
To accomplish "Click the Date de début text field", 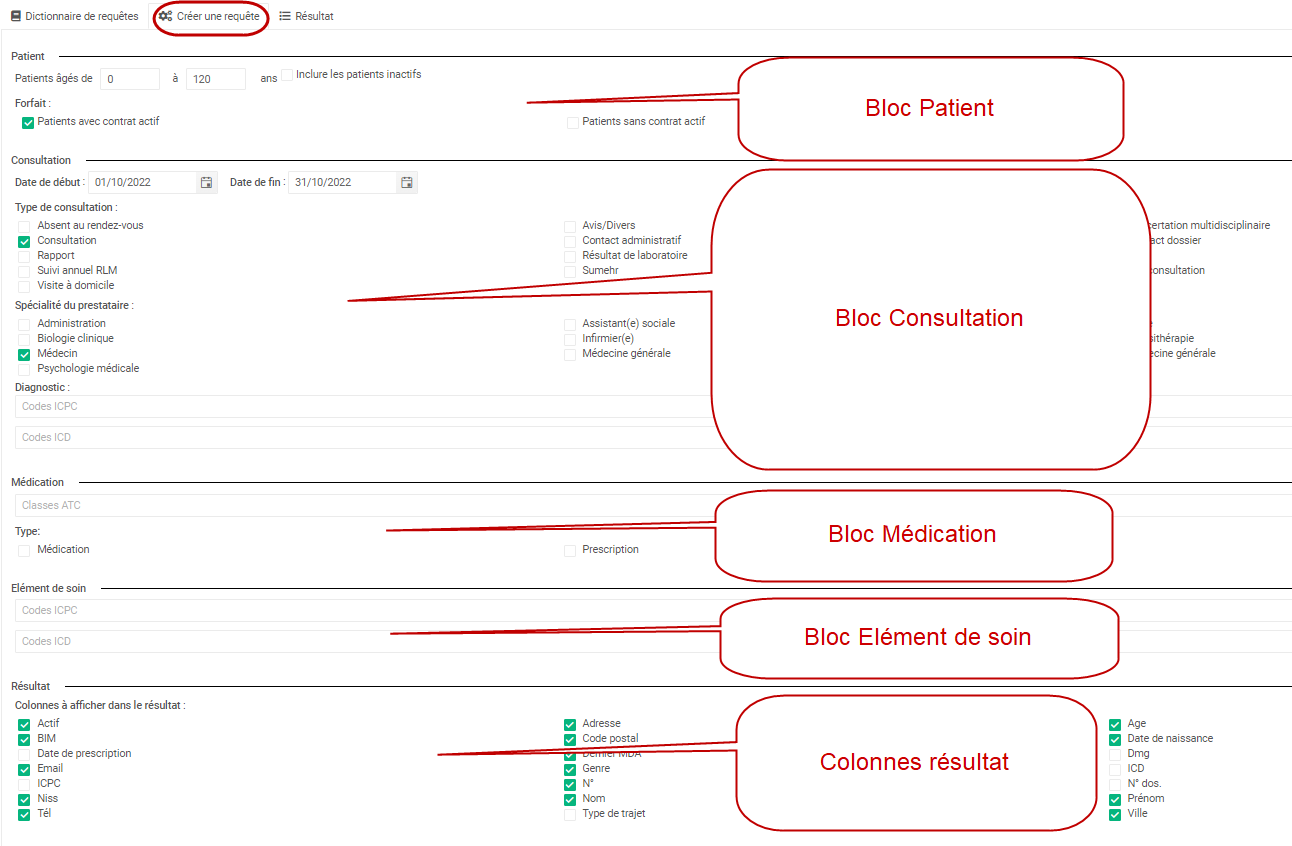I will coord(143,182).
